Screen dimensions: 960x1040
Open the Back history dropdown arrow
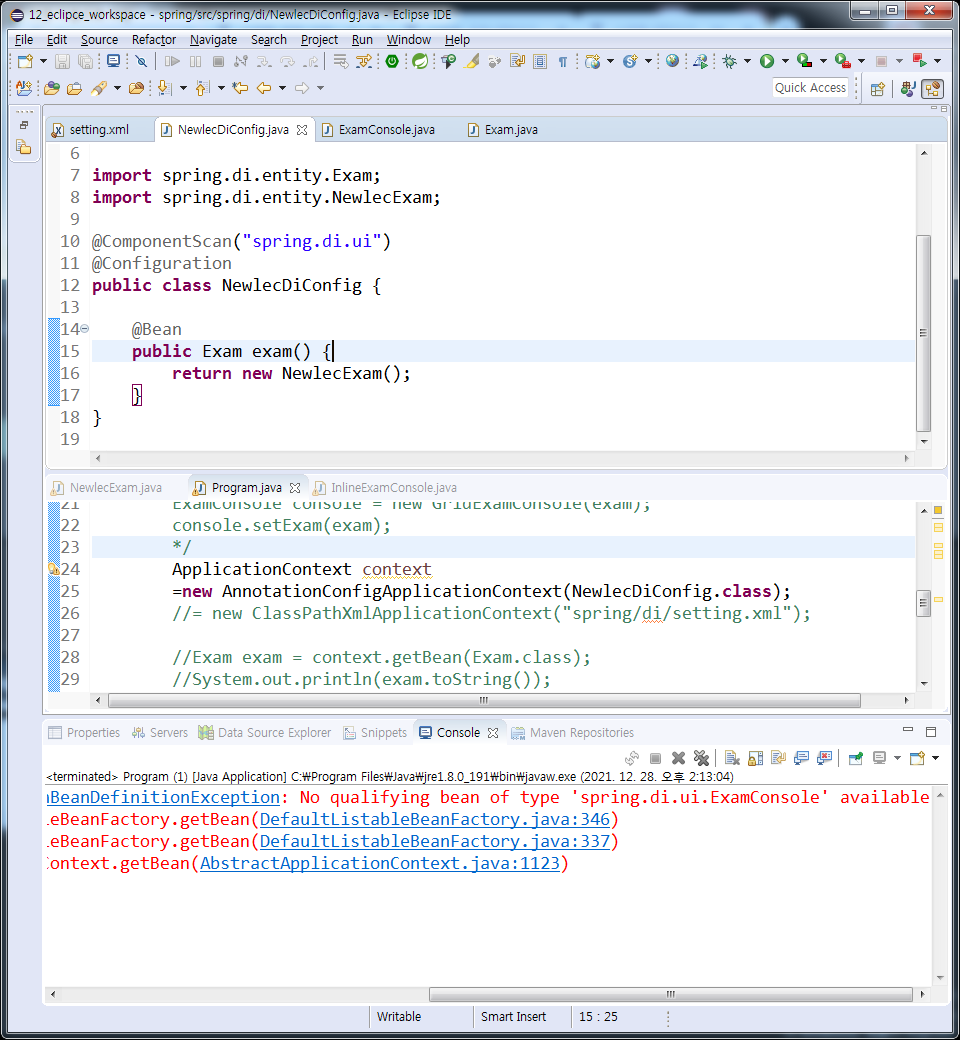pyautogui.click(x=282, y=88)
